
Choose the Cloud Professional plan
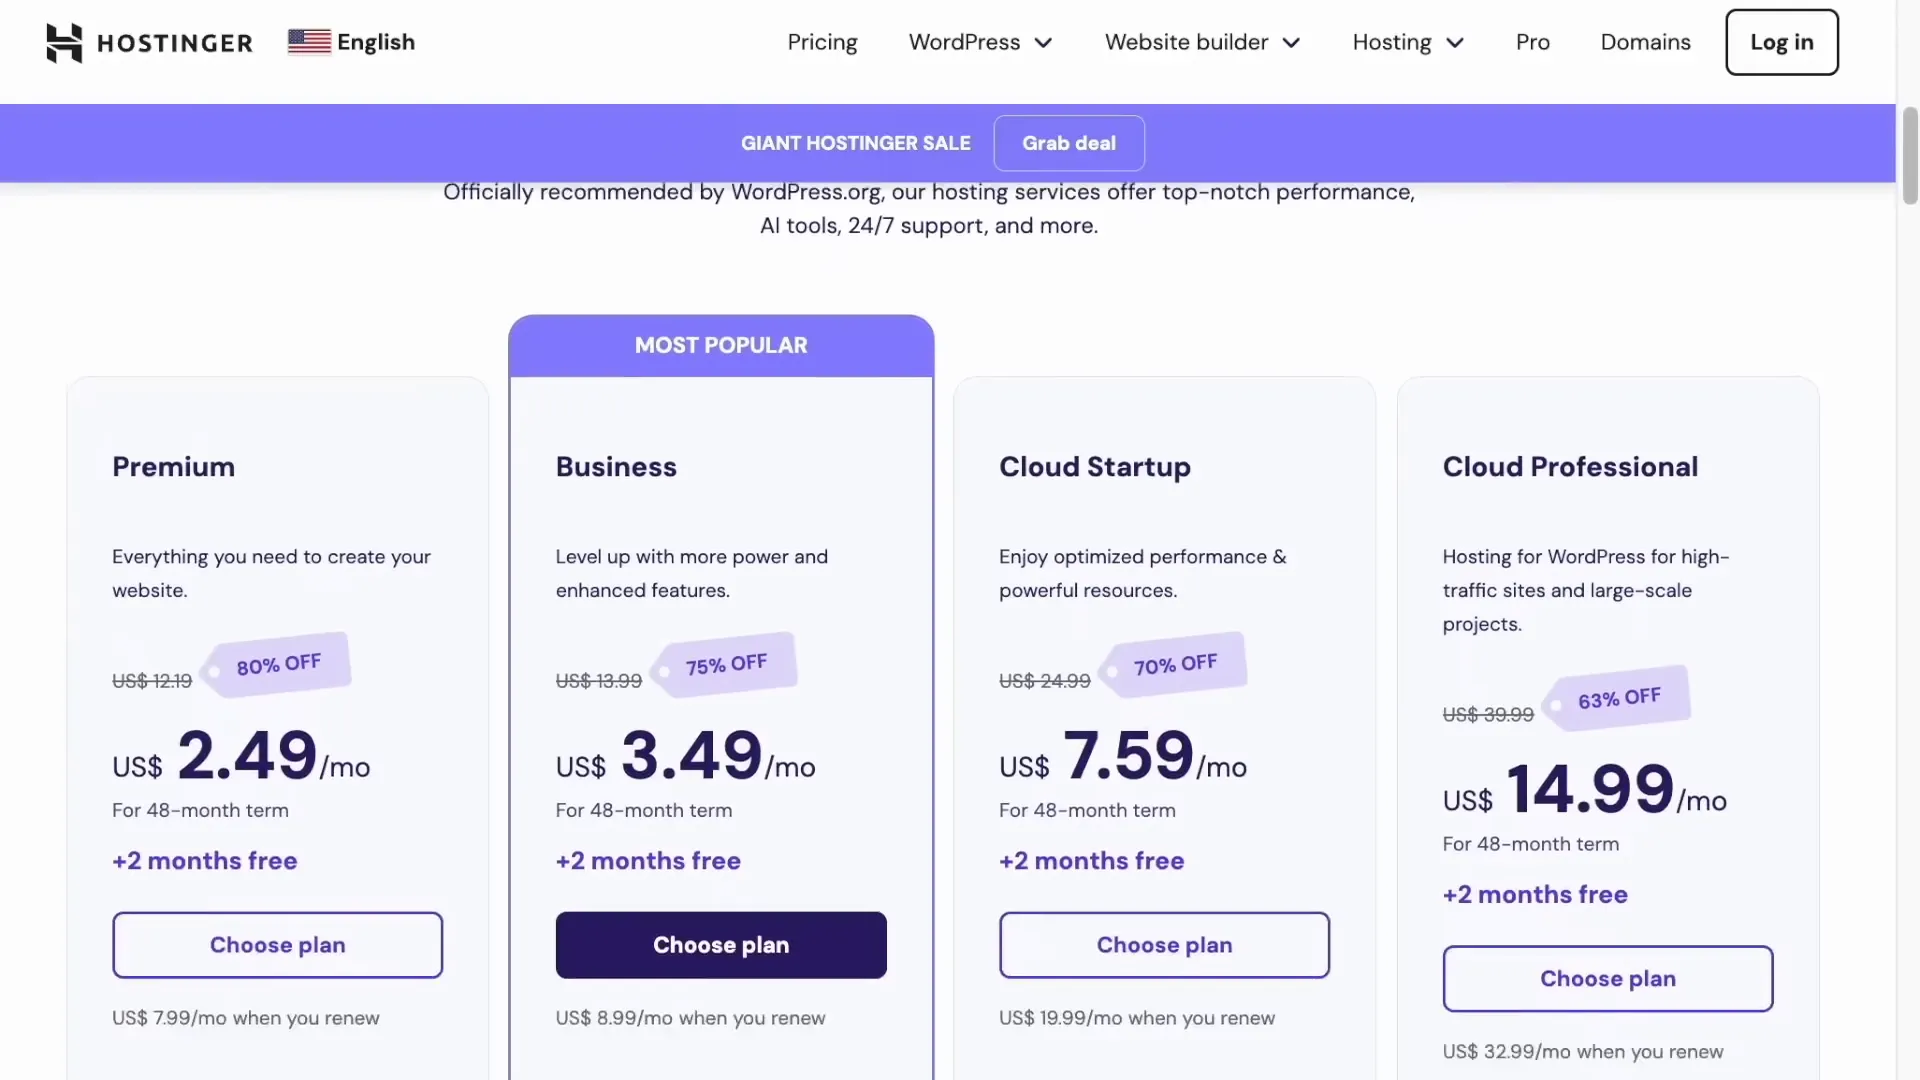coord(1607,979)
